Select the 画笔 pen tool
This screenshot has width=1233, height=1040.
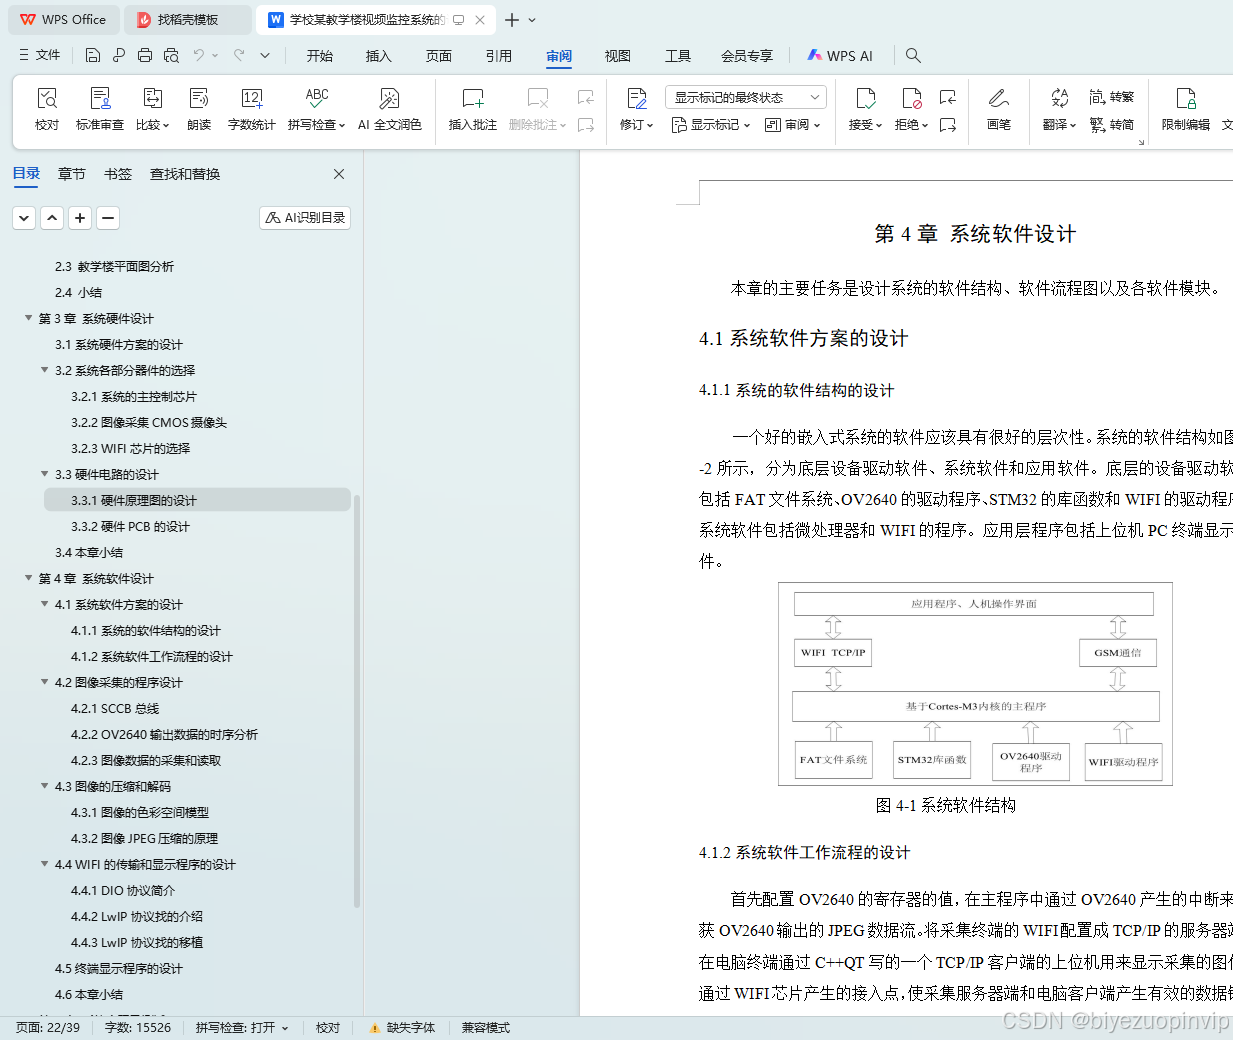coord(998,109)
